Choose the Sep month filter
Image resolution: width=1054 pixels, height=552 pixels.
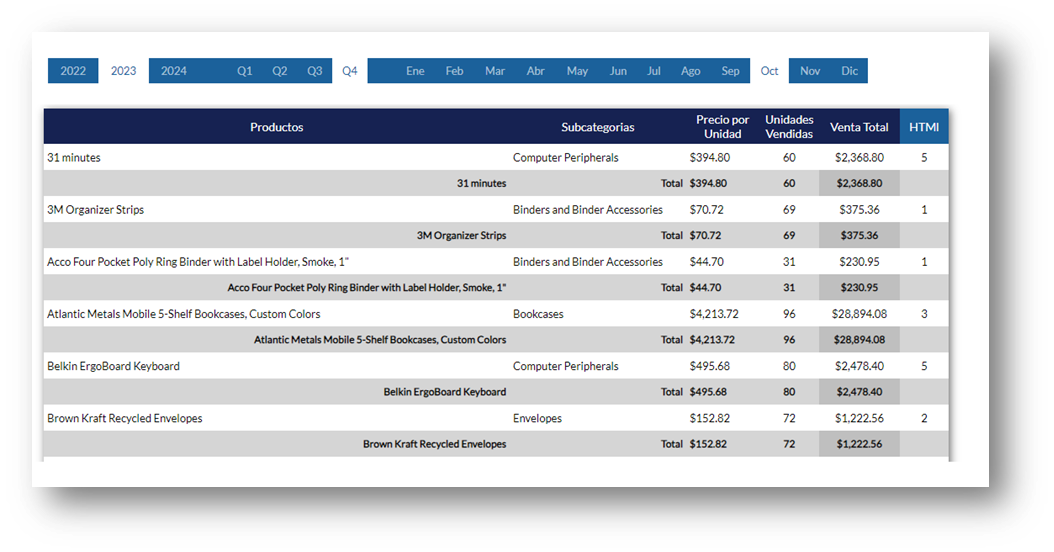click(x=731, y=71)
